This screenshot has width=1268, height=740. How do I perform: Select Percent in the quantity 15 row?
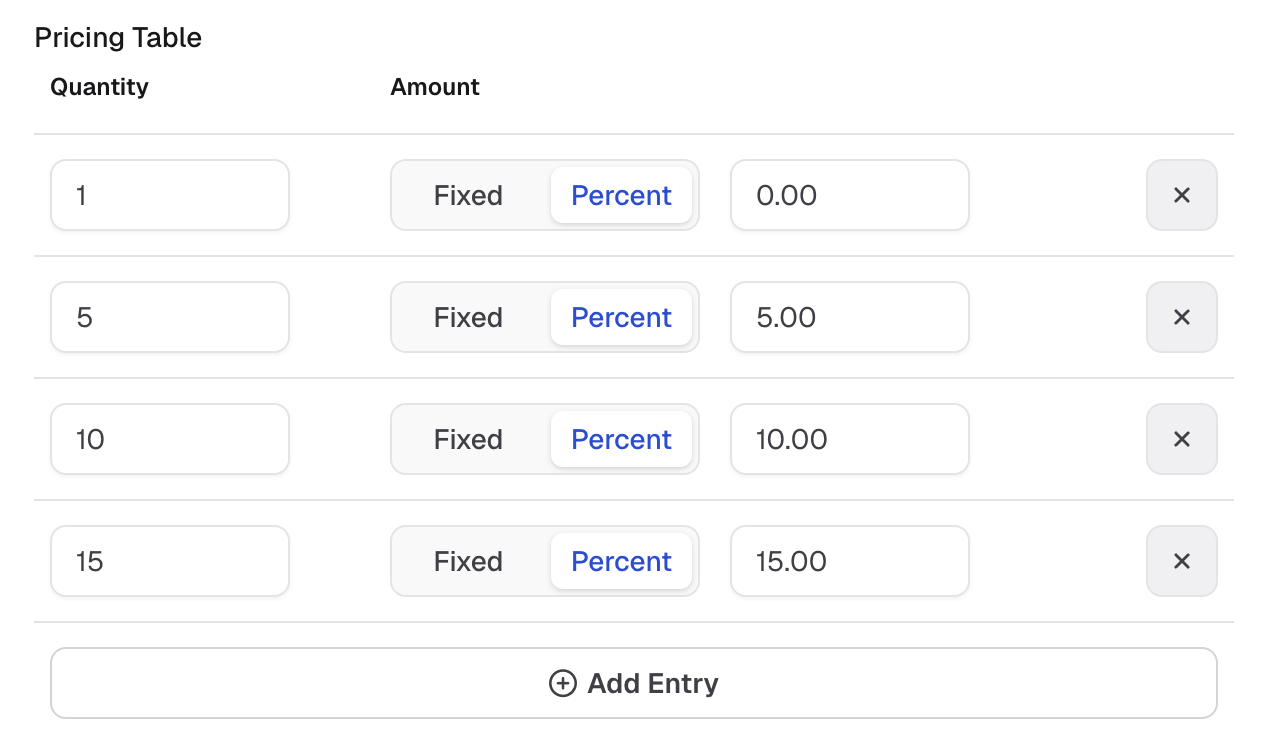coord(621,561)
